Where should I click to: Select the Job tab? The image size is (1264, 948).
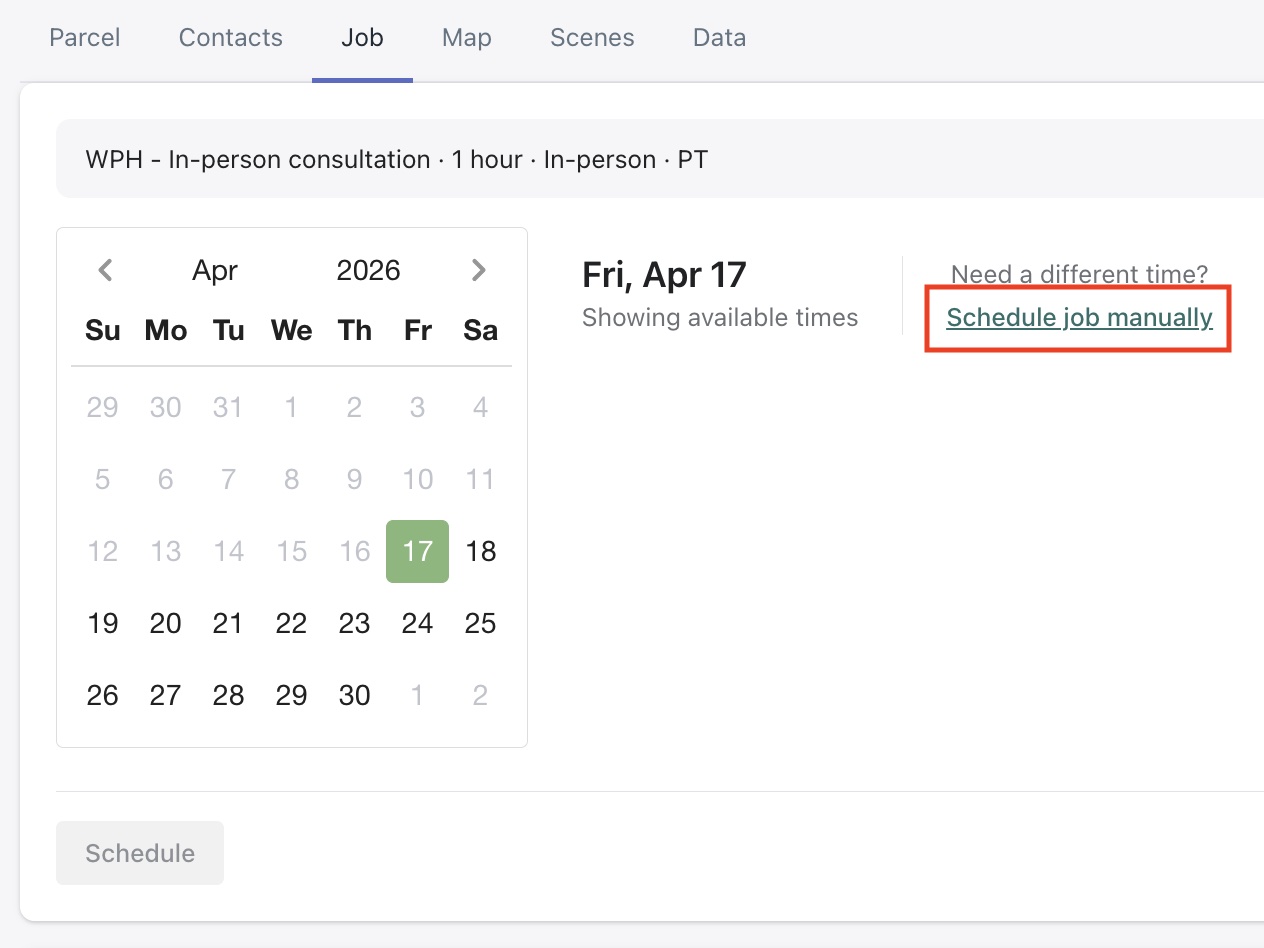click(362, 38)
